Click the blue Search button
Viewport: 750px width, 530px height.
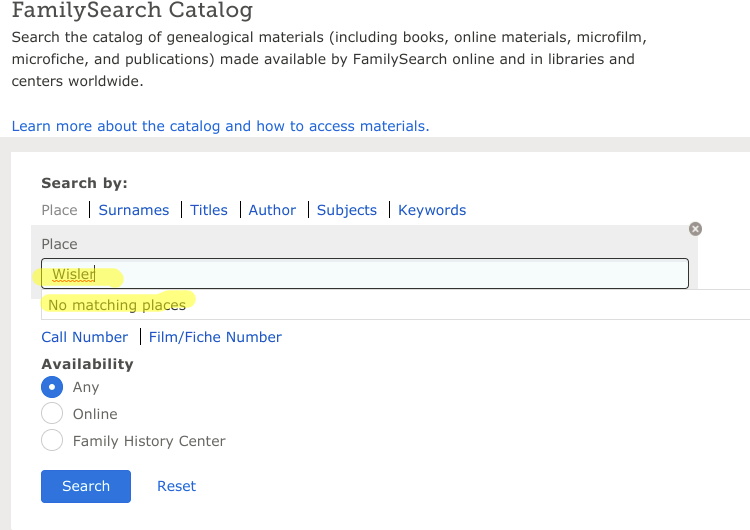(x=86, y=486)
